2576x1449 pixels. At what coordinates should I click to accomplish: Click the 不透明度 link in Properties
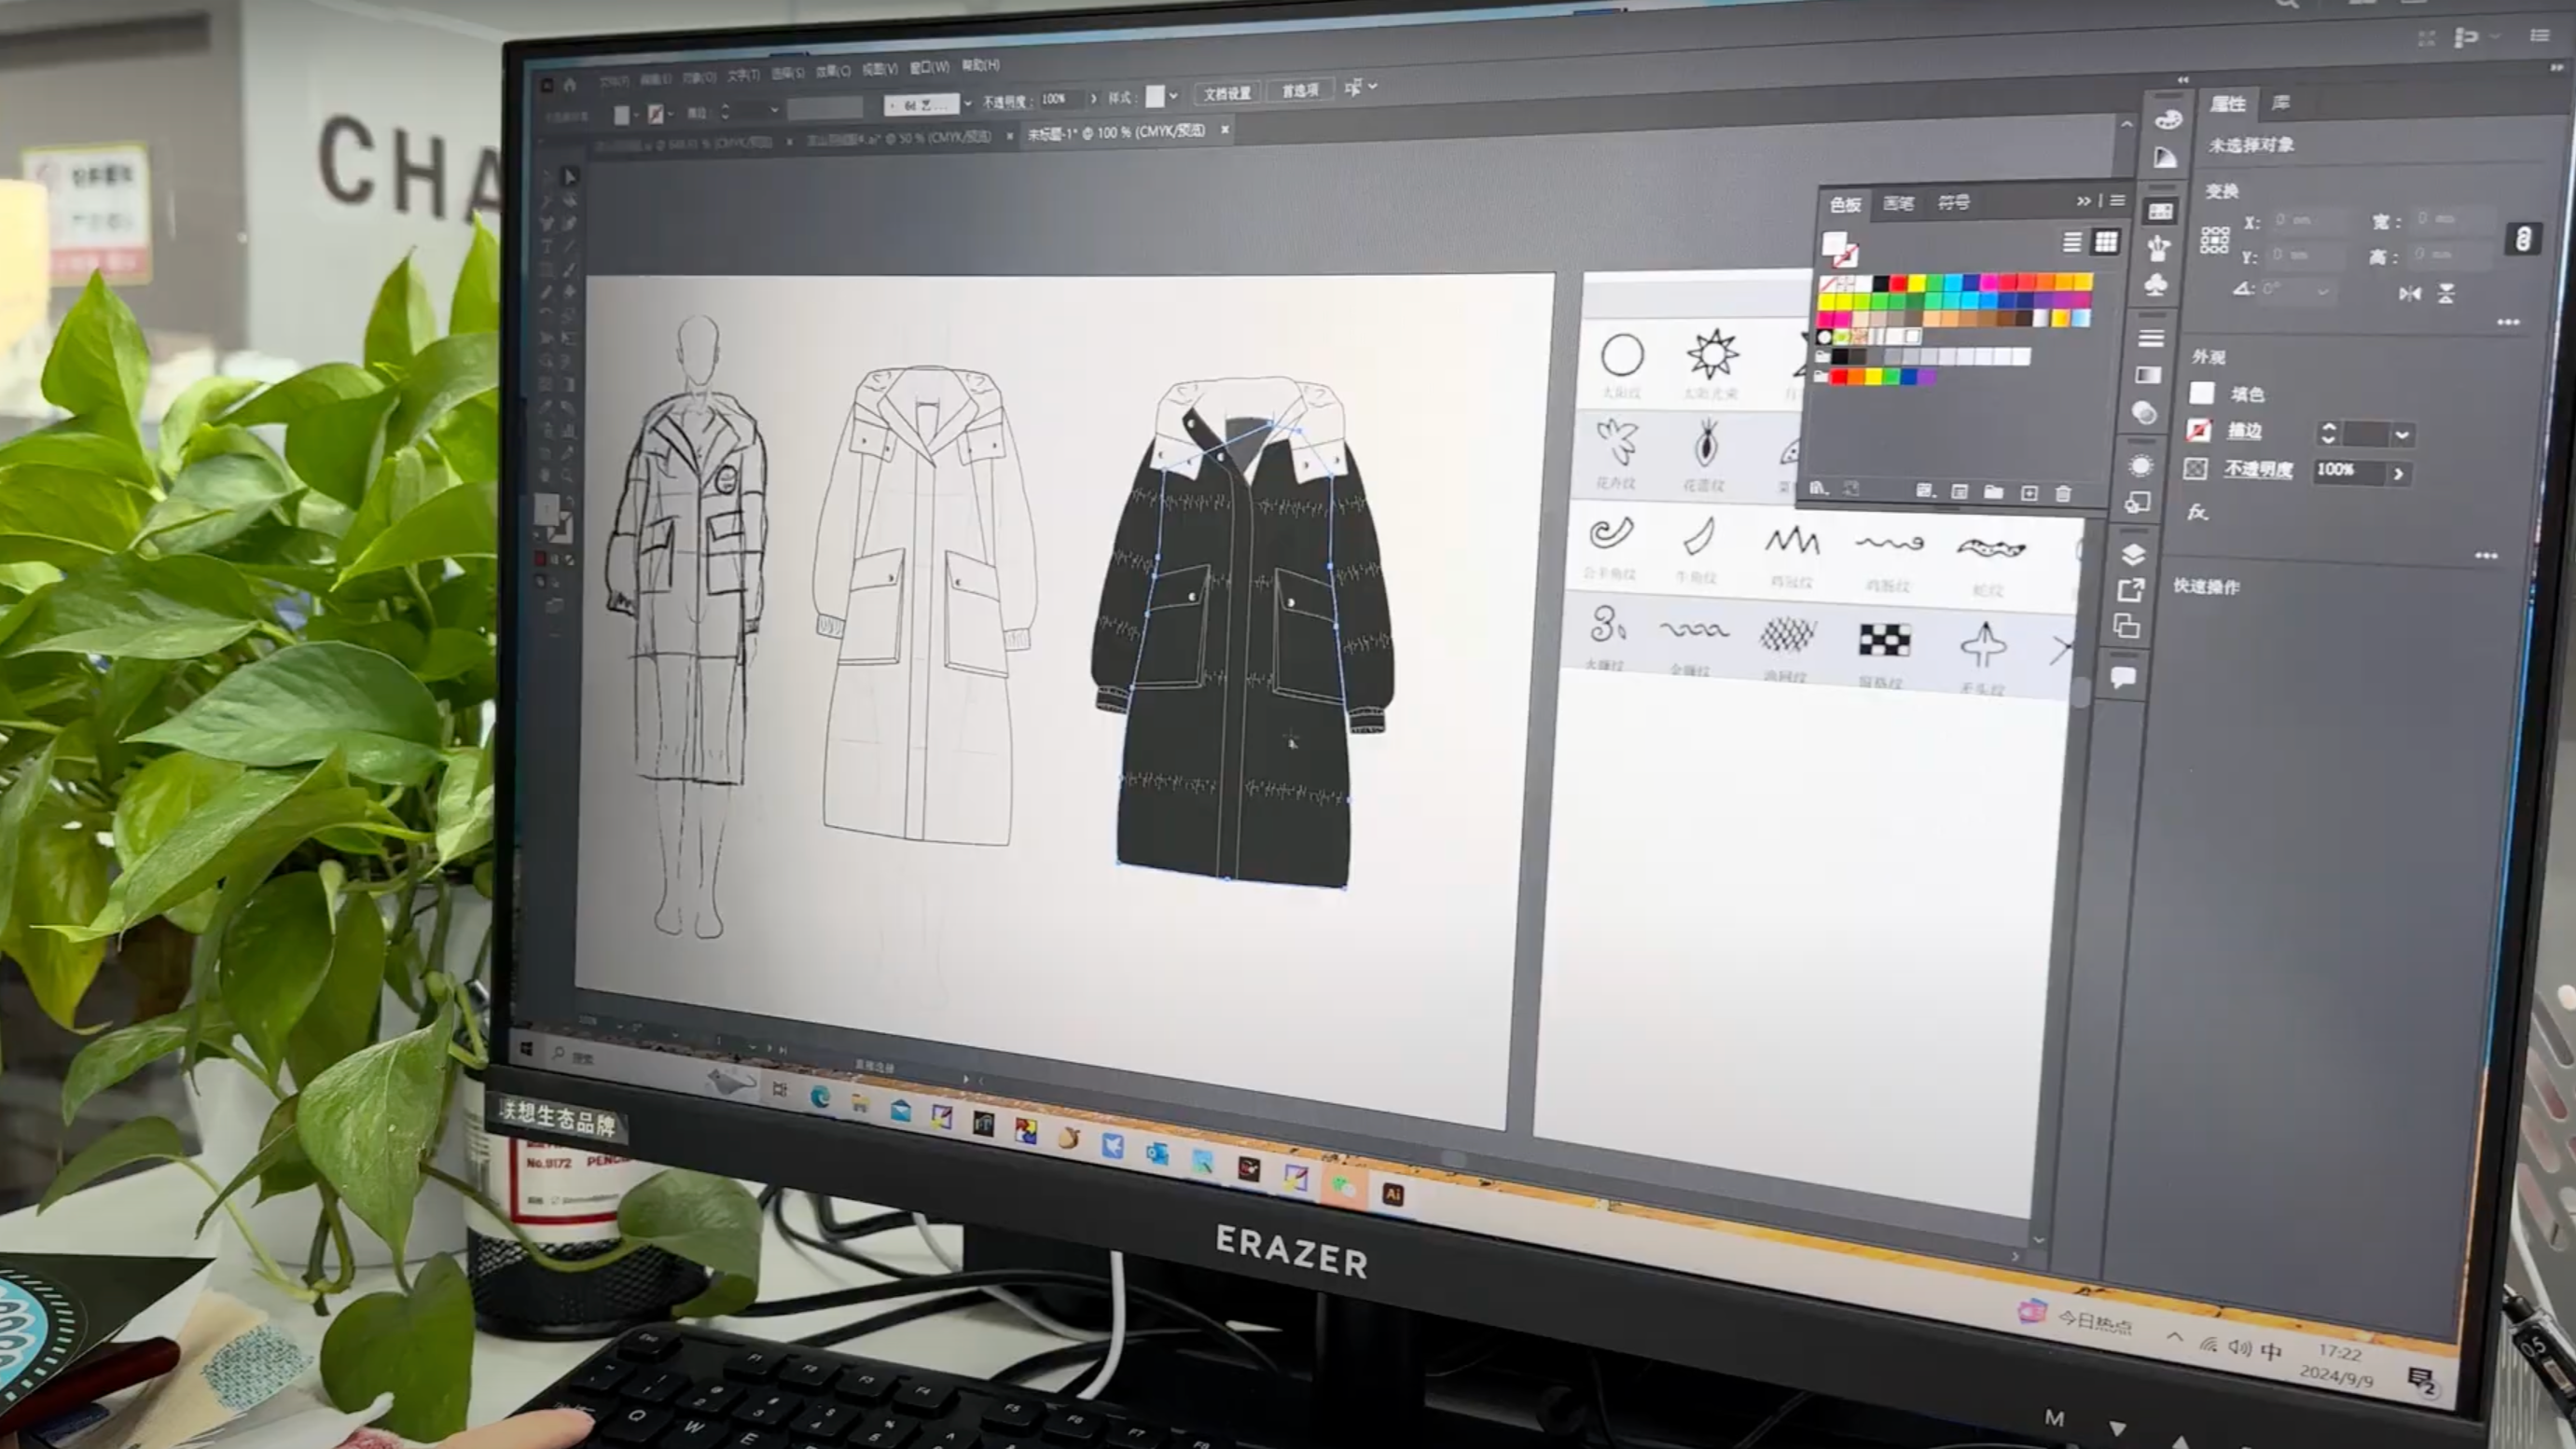[x=2258, y=469]
